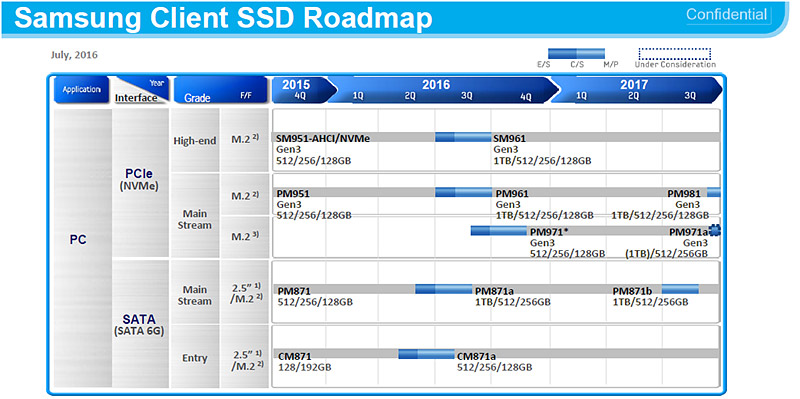Select the 2016 4Q quarter label
The height and width of the screenshot is (399, 800).
pyautogui.click(x=526, y=96)
